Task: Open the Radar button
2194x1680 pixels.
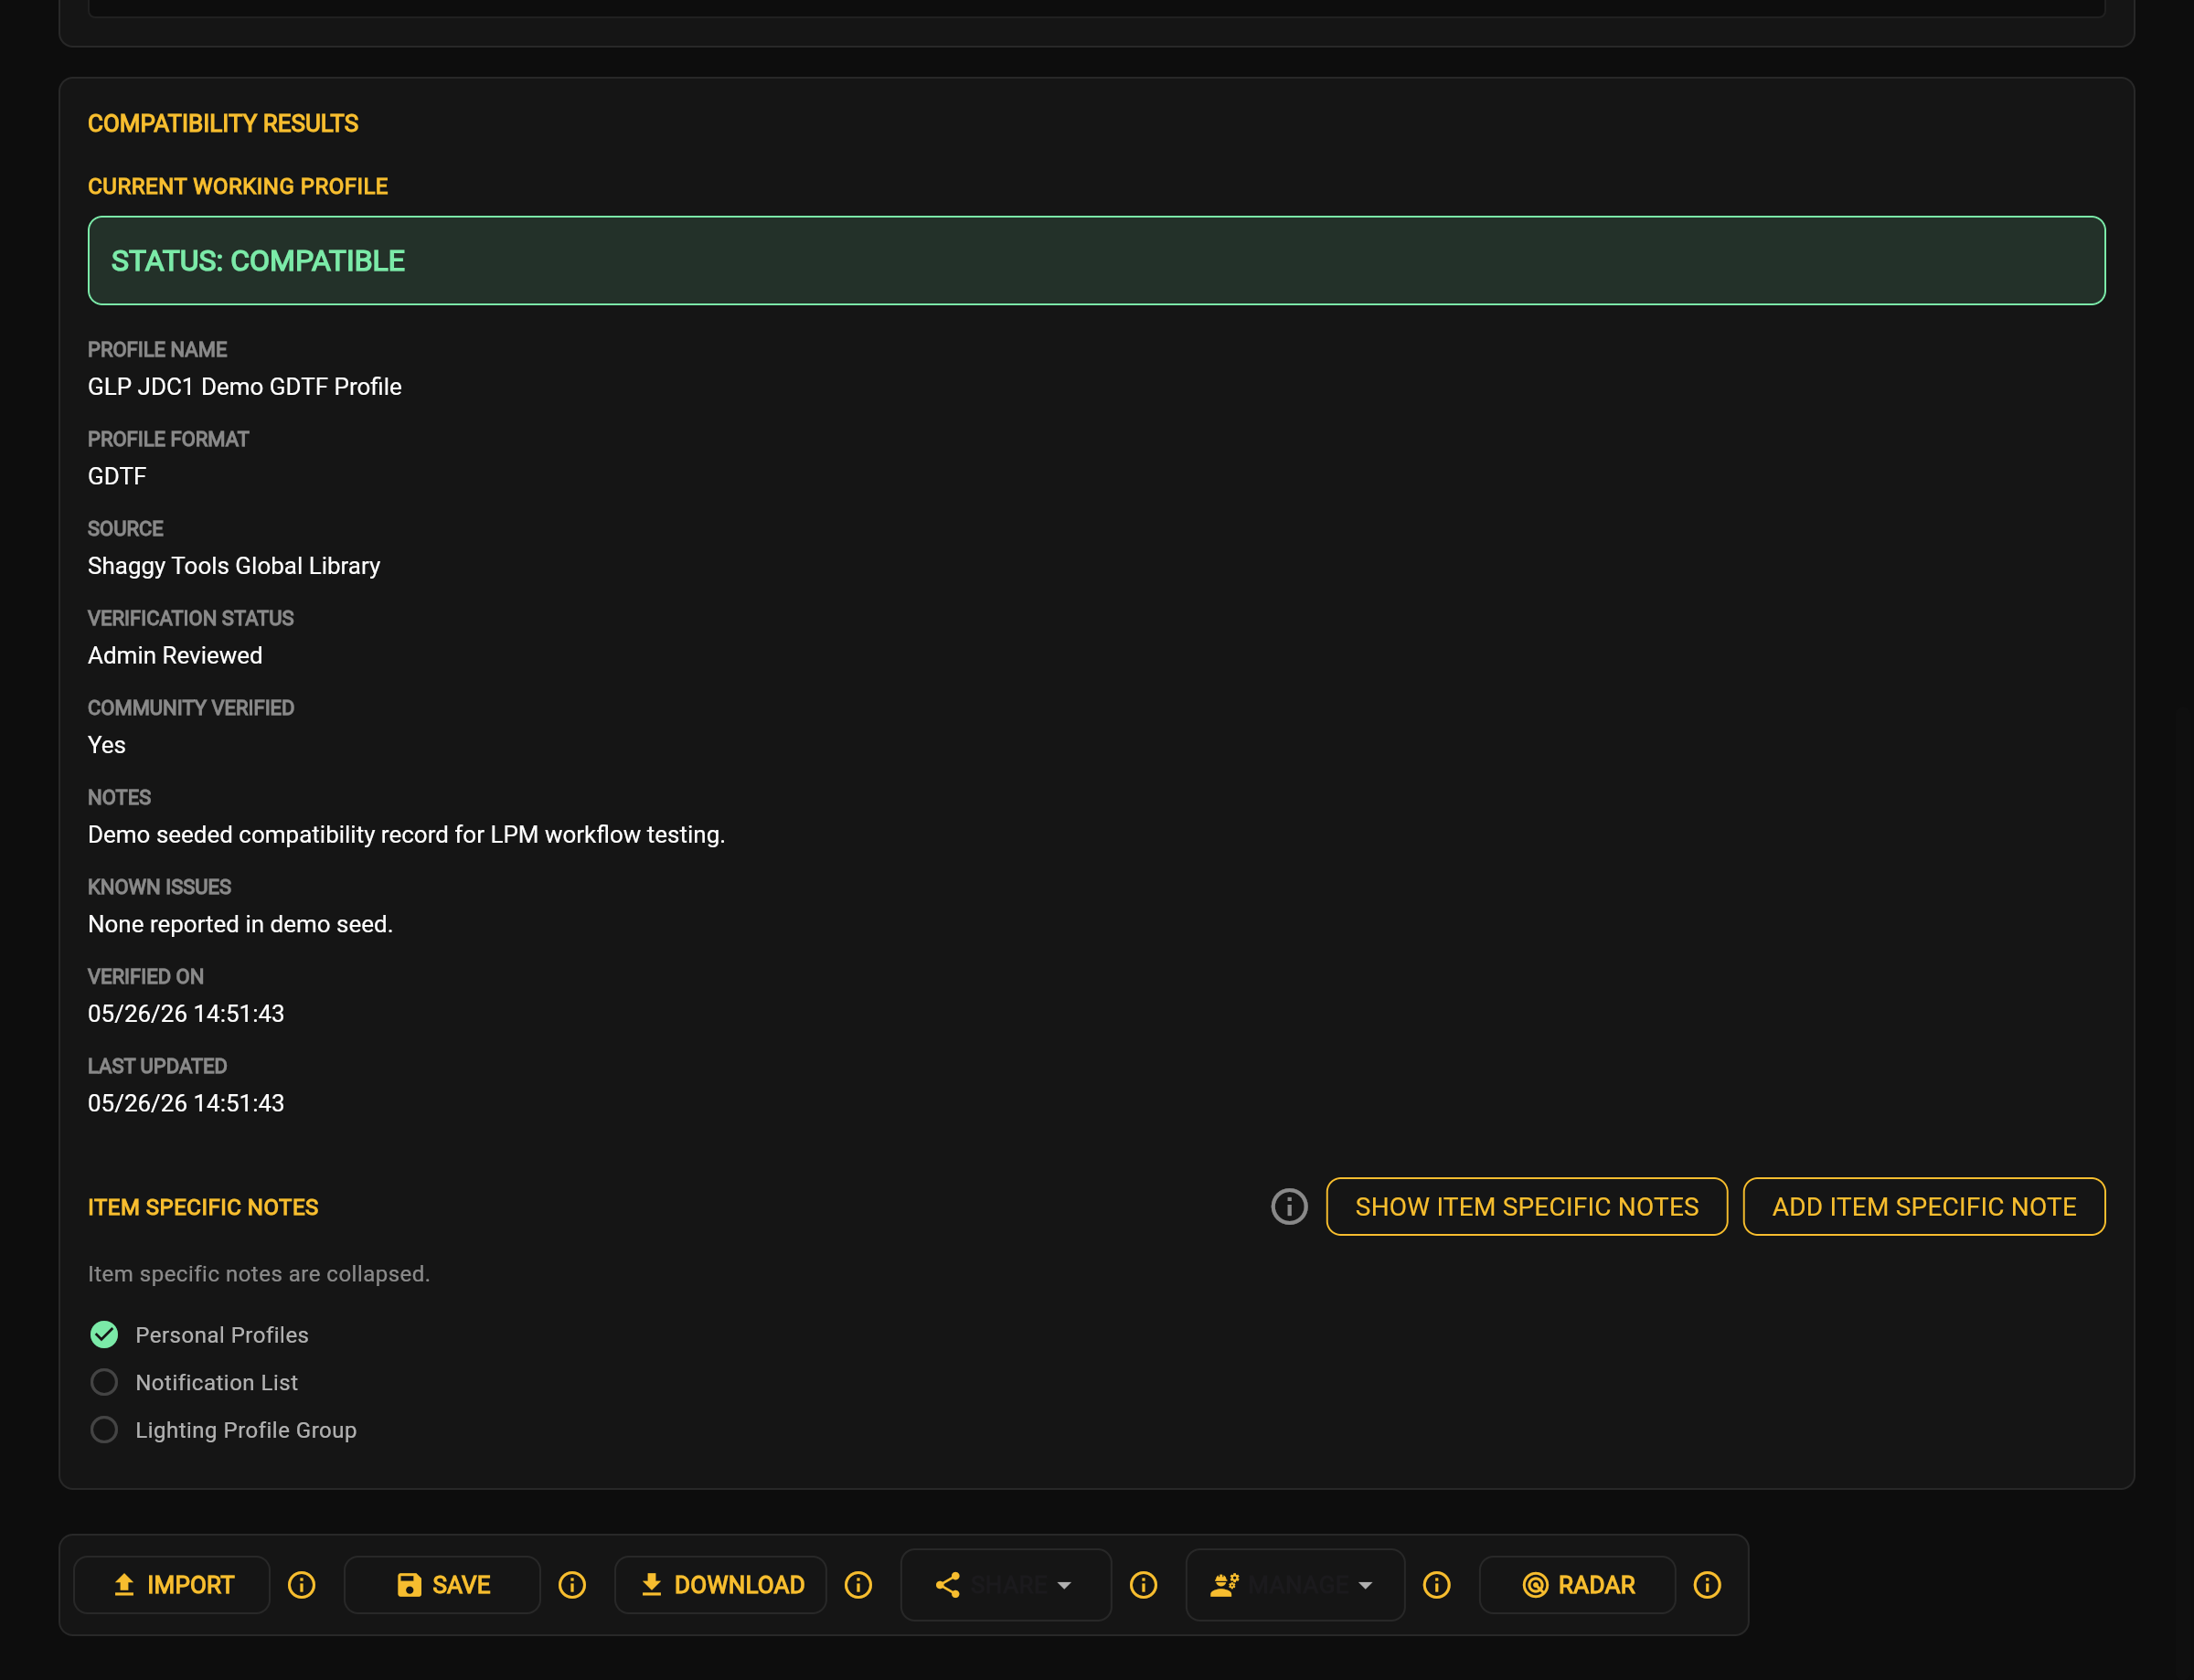Action: pyautogui.click(x=1577, y=1585)
